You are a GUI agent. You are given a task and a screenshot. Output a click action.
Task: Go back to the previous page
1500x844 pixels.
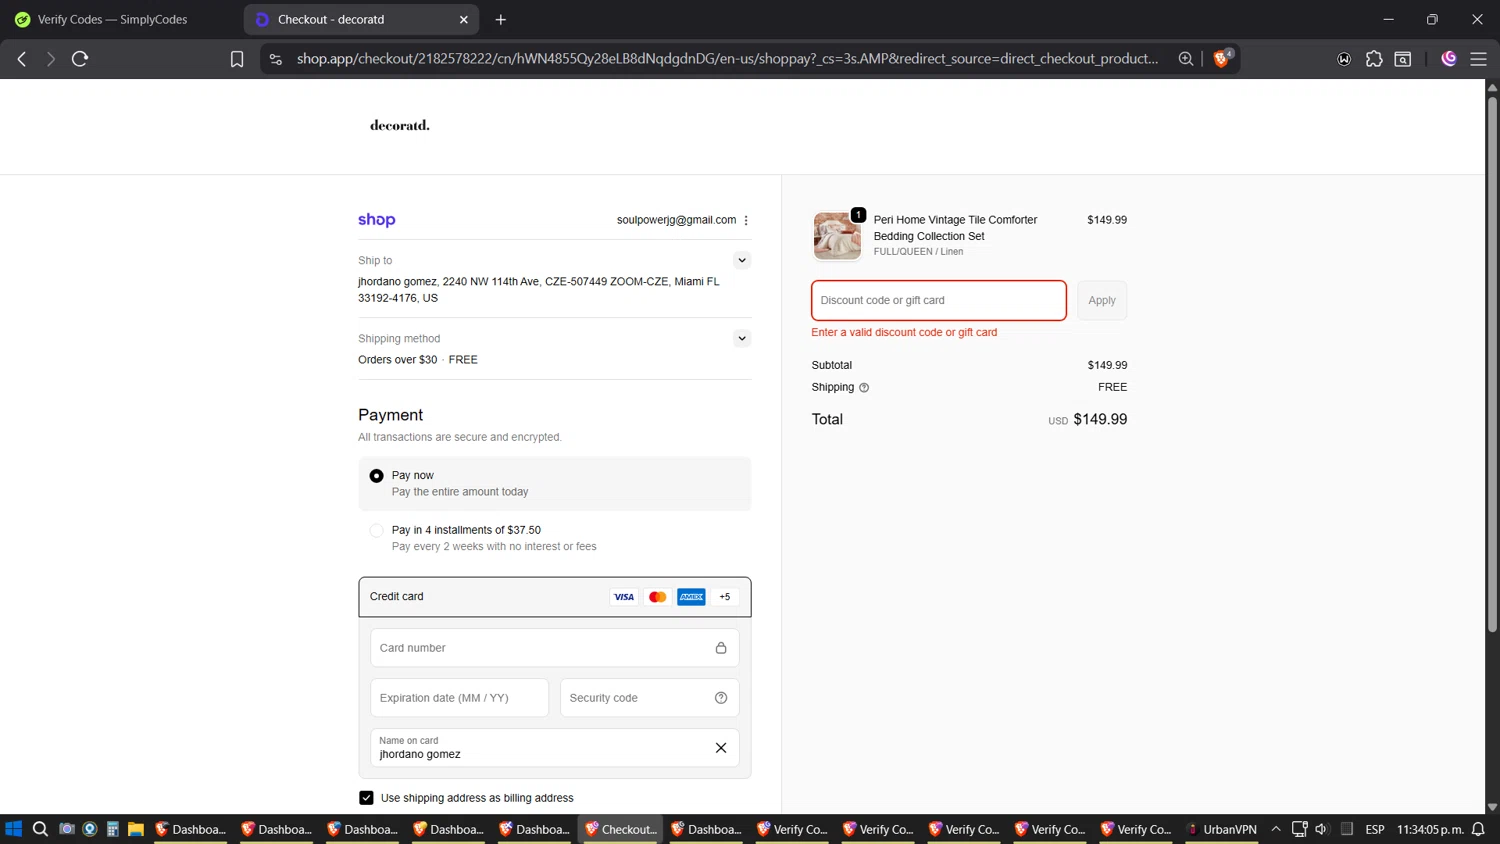tap(21, 59)
